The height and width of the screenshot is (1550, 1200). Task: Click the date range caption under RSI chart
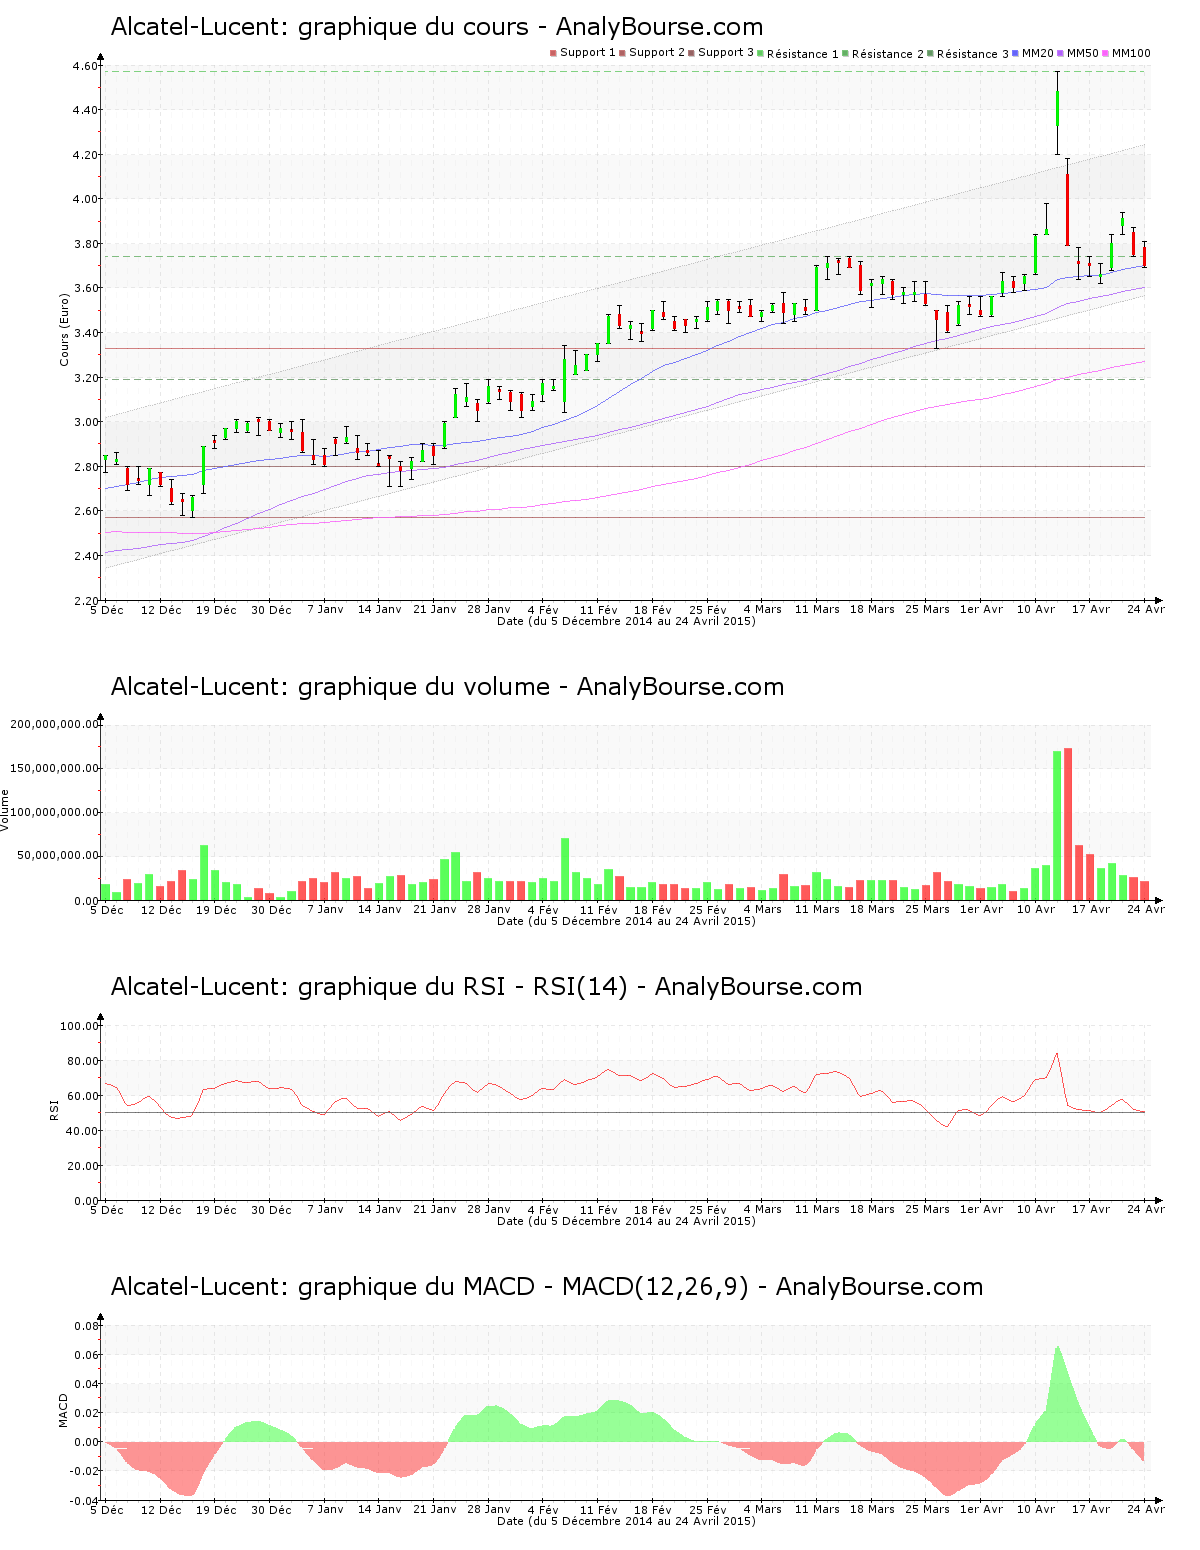tap(626, 1221)
